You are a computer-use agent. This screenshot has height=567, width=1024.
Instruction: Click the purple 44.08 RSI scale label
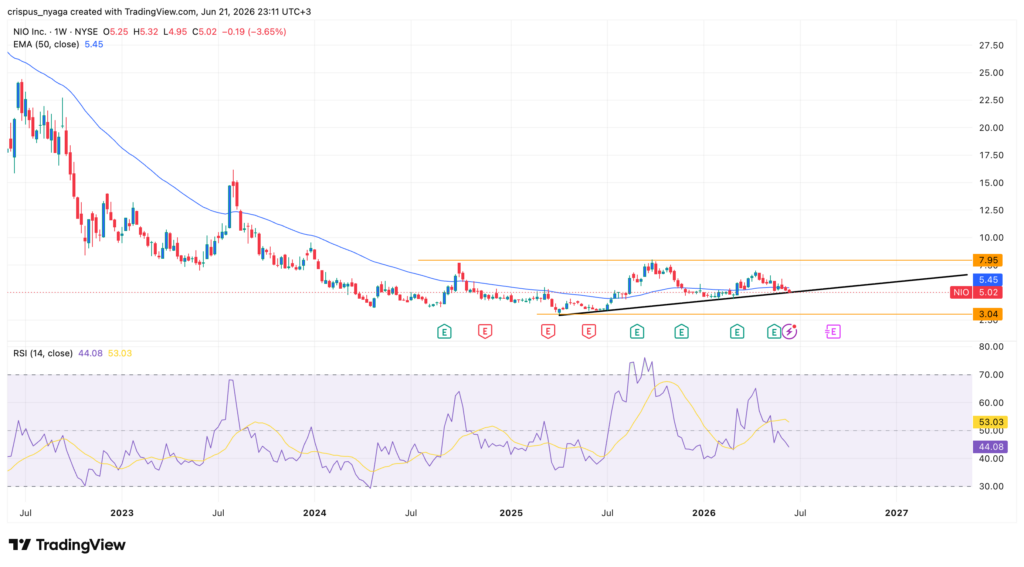(990, 447)
